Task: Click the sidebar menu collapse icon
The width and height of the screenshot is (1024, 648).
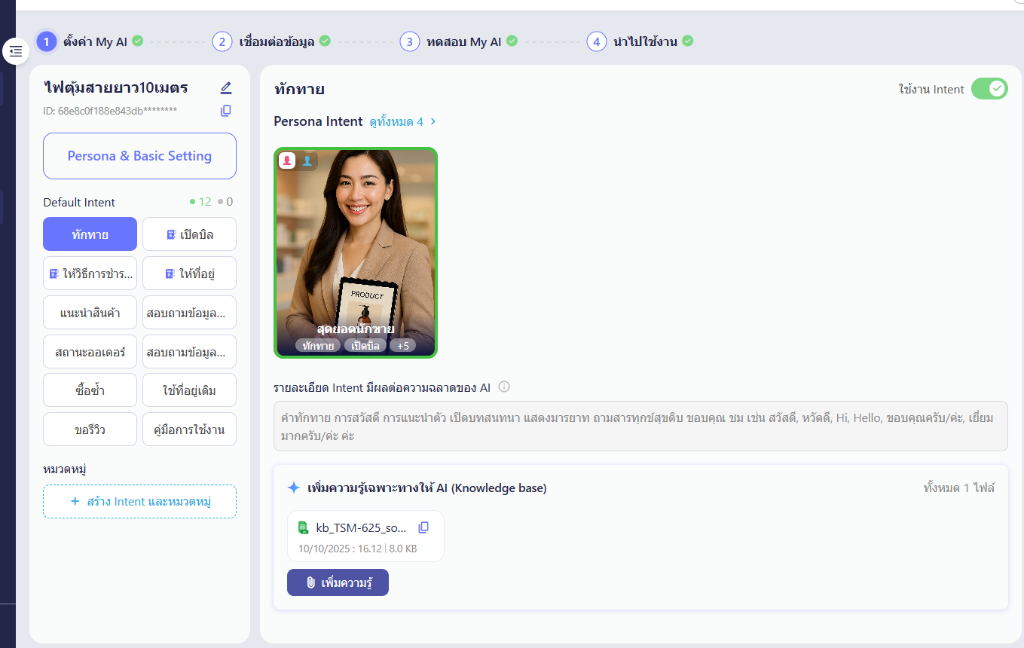Action: click(x=16, y=51)
